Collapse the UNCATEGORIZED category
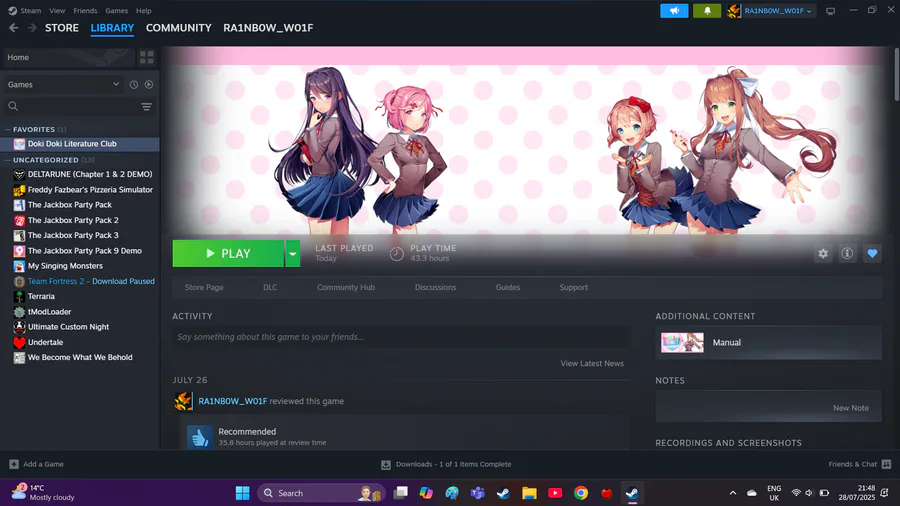 click(8, 160)
